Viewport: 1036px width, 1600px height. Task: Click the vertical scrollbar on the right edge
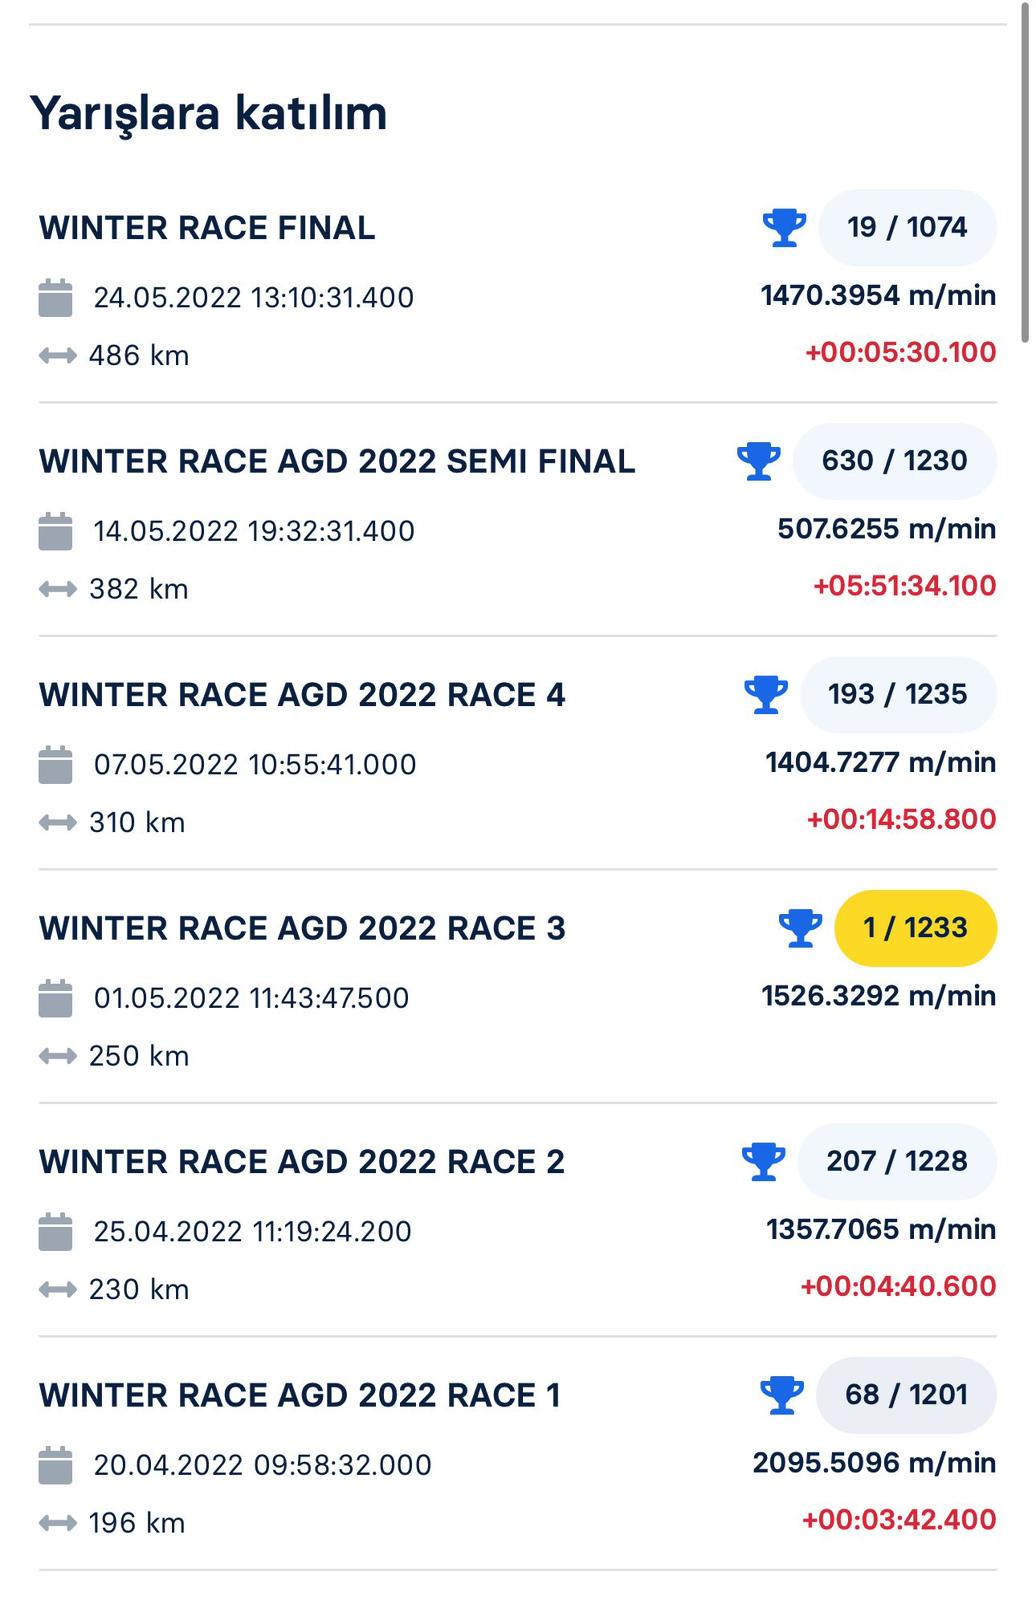pos(1025,180)
